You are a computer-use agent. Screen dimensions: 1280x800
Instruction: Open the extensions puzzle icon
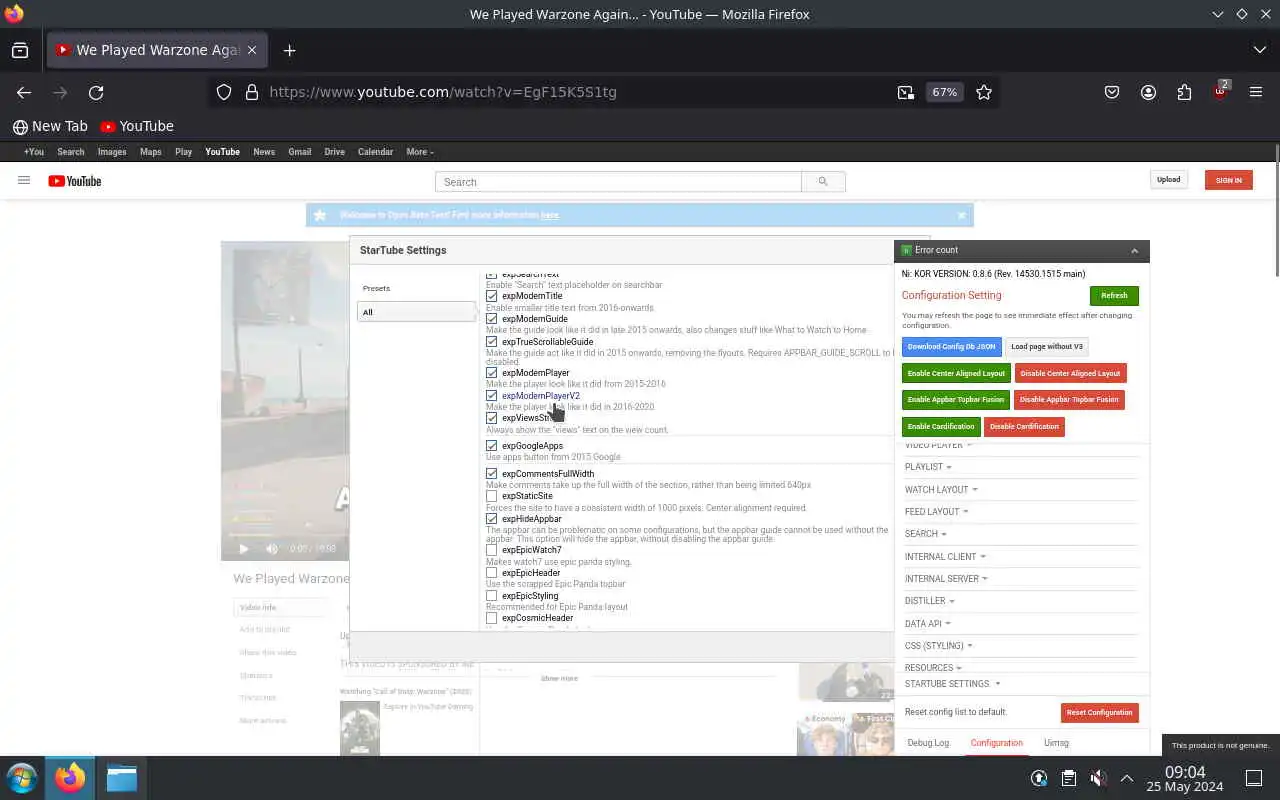point(1184,92)
